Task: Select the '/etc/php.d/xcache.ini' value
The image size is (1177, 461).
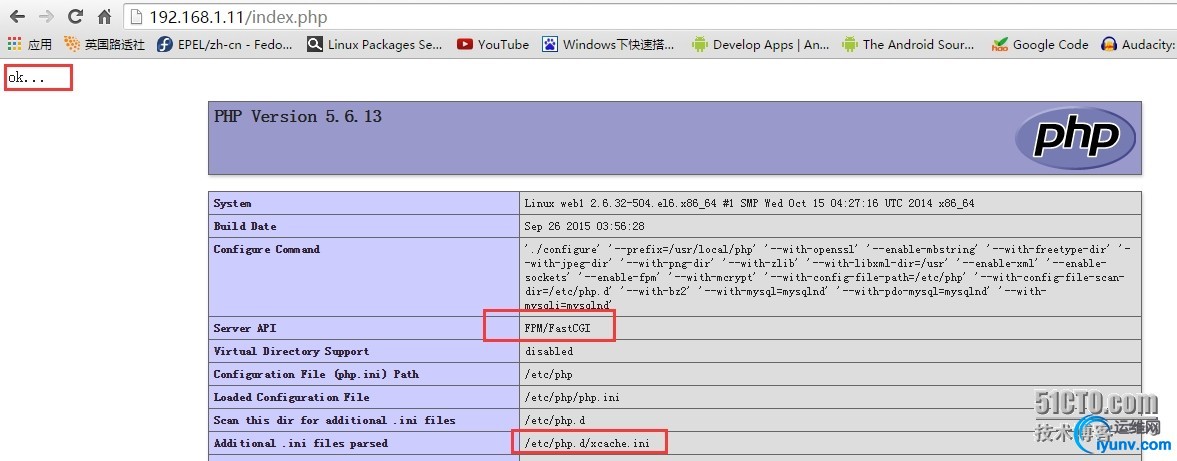Action: (585, 443)
